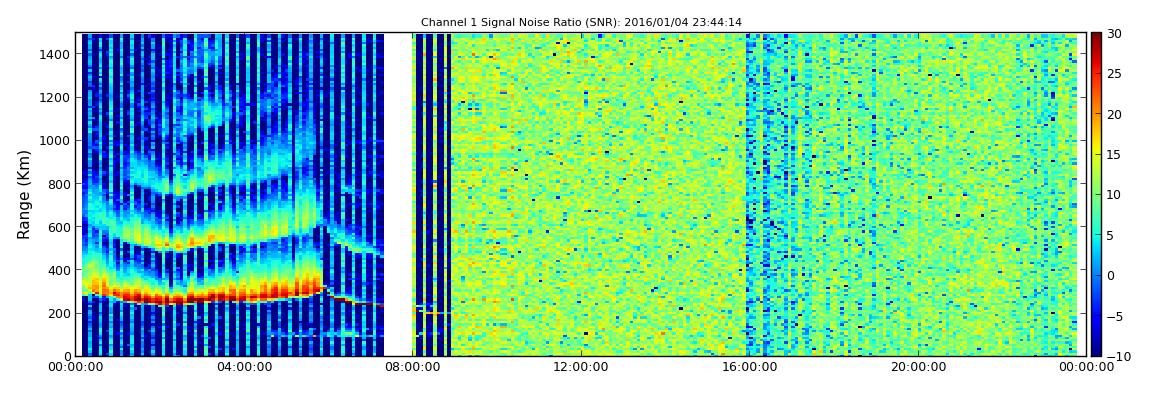The width and height of the screenshot is (1150, 407).
Task: Click the plot title with timestamp 2016/01/04 23:44:14
Action: [x=581, y=23]
